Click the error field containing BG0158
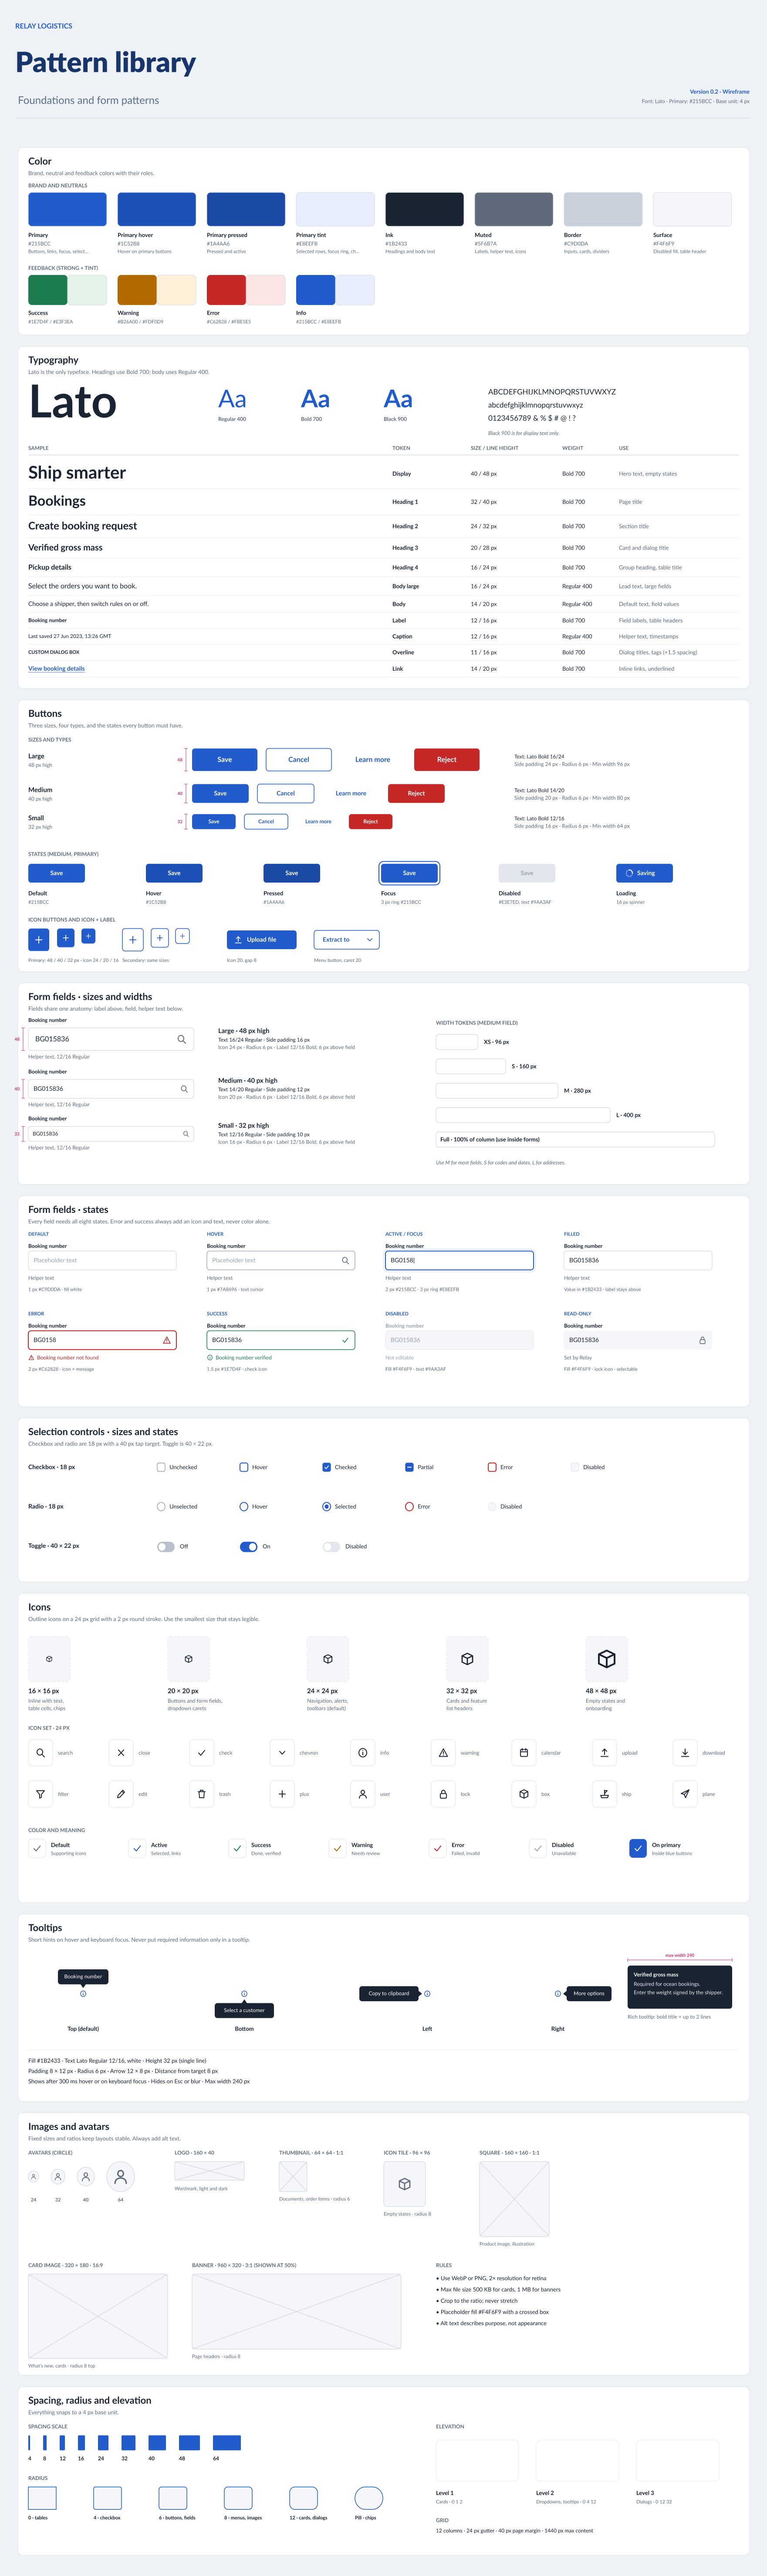The height and width of the screenshot is (2576, 767). [102, 1340]
